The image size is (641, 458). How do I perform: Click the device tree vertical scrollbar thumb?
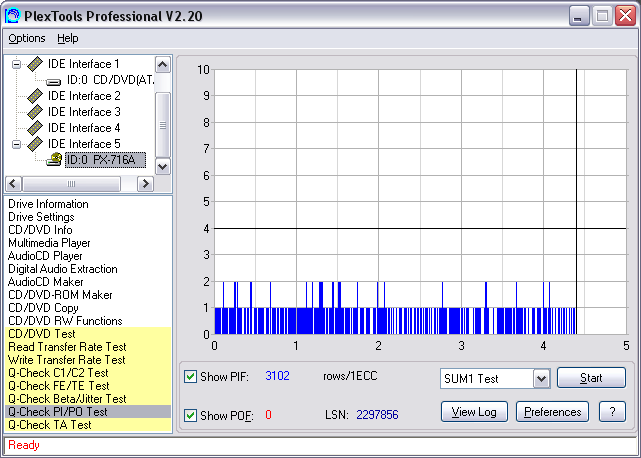pyautogui.click(x=163, y=125)
